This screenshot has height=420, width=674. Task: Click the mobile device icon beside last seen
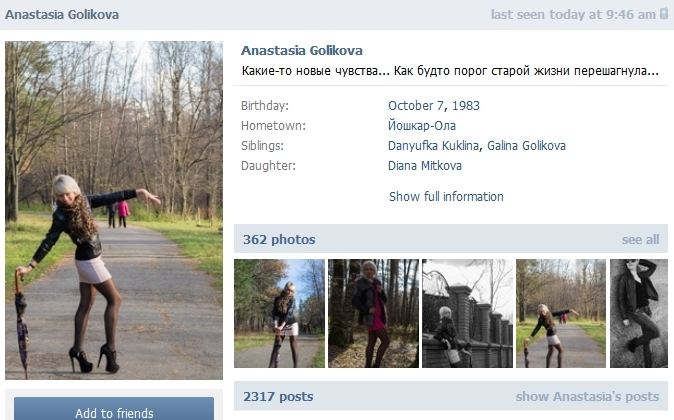664,14
